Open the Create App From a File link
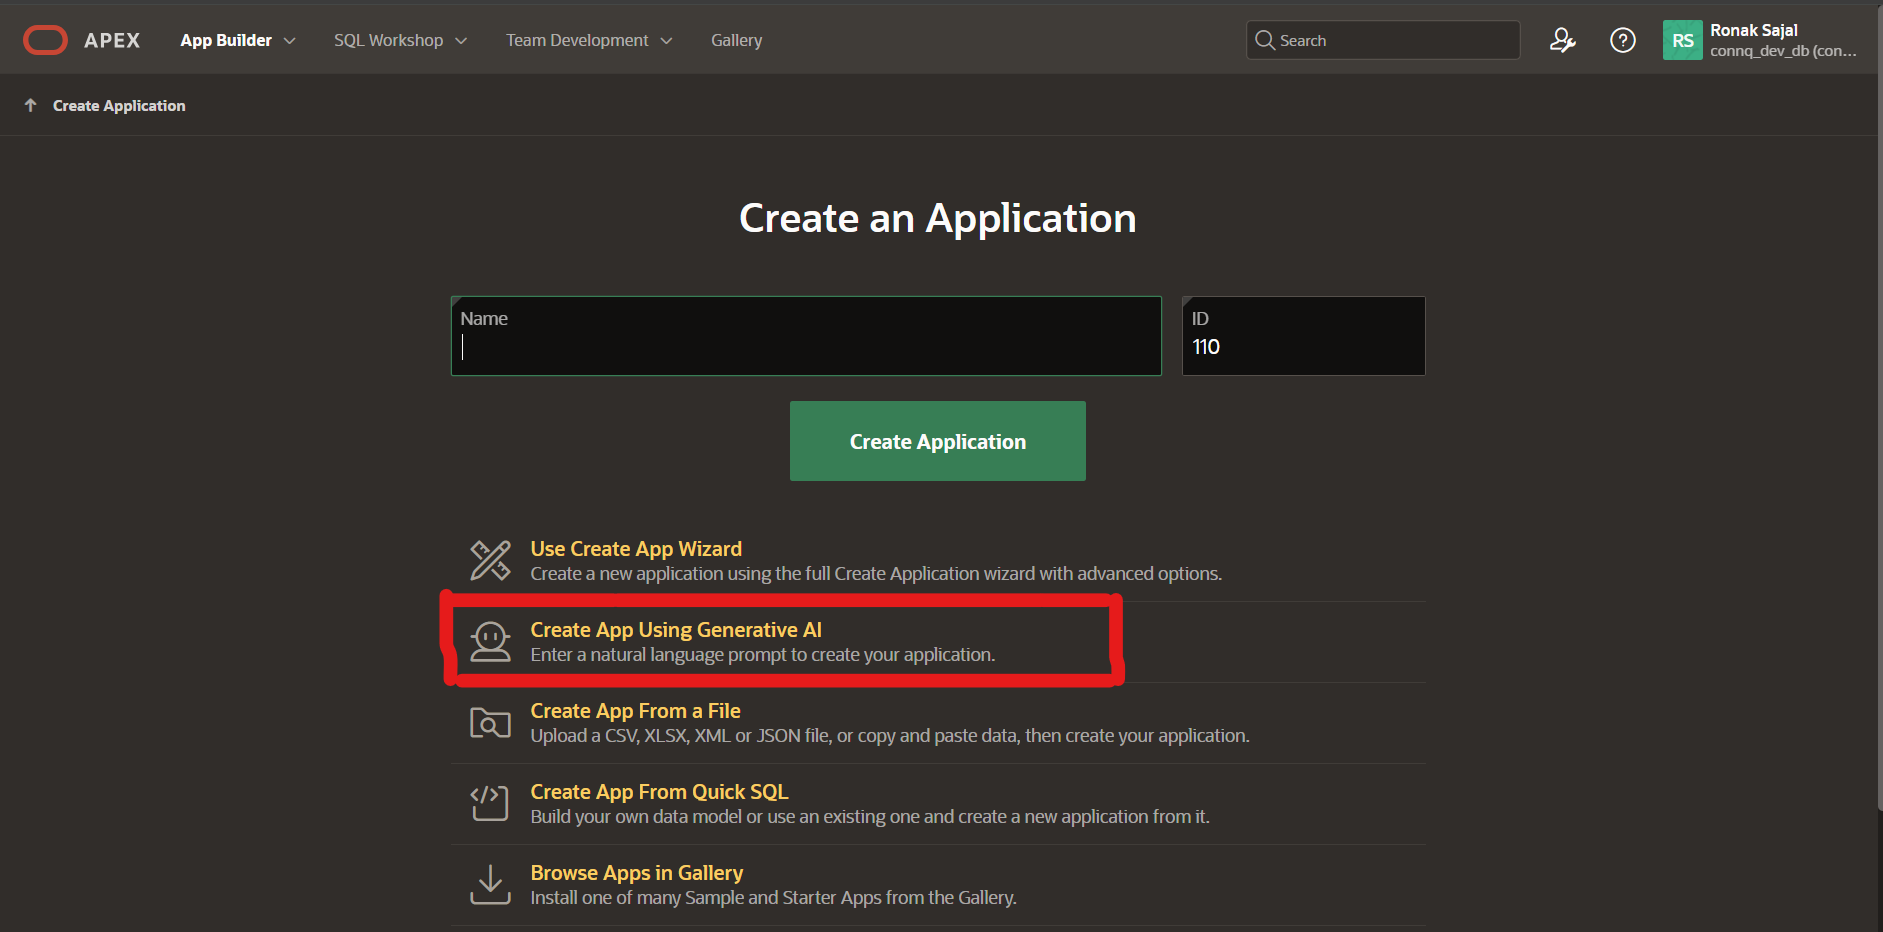 click(x=635, y=711)
